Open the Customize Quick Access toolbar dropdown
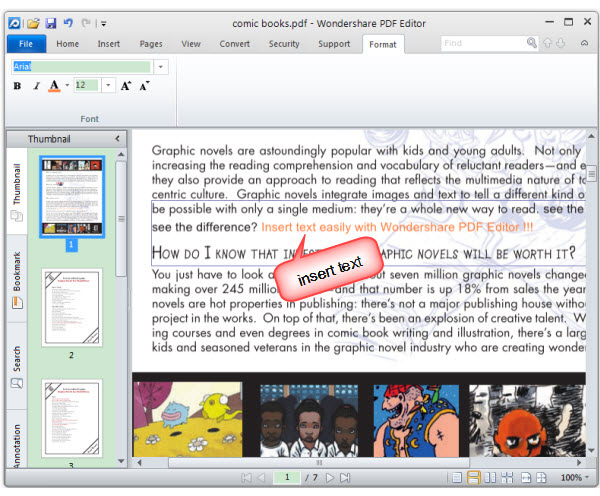Screen dimensions: 600x496 pos(103,24)
